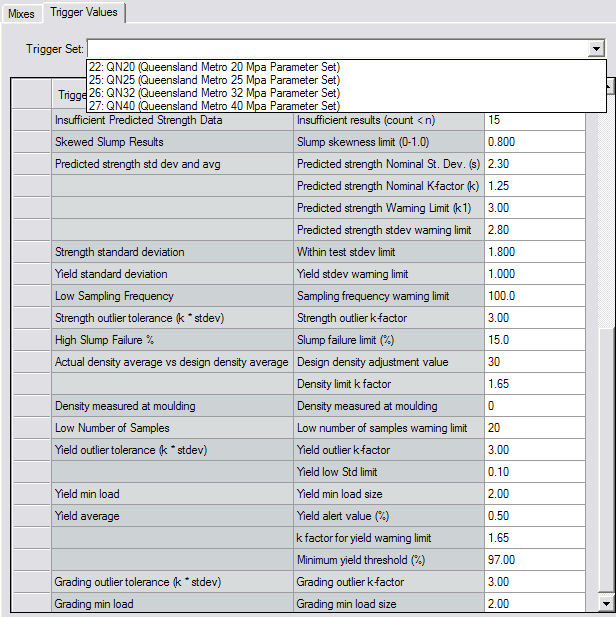
Task: Select the Trigger Values tab
Action: [x=83, y=13]
